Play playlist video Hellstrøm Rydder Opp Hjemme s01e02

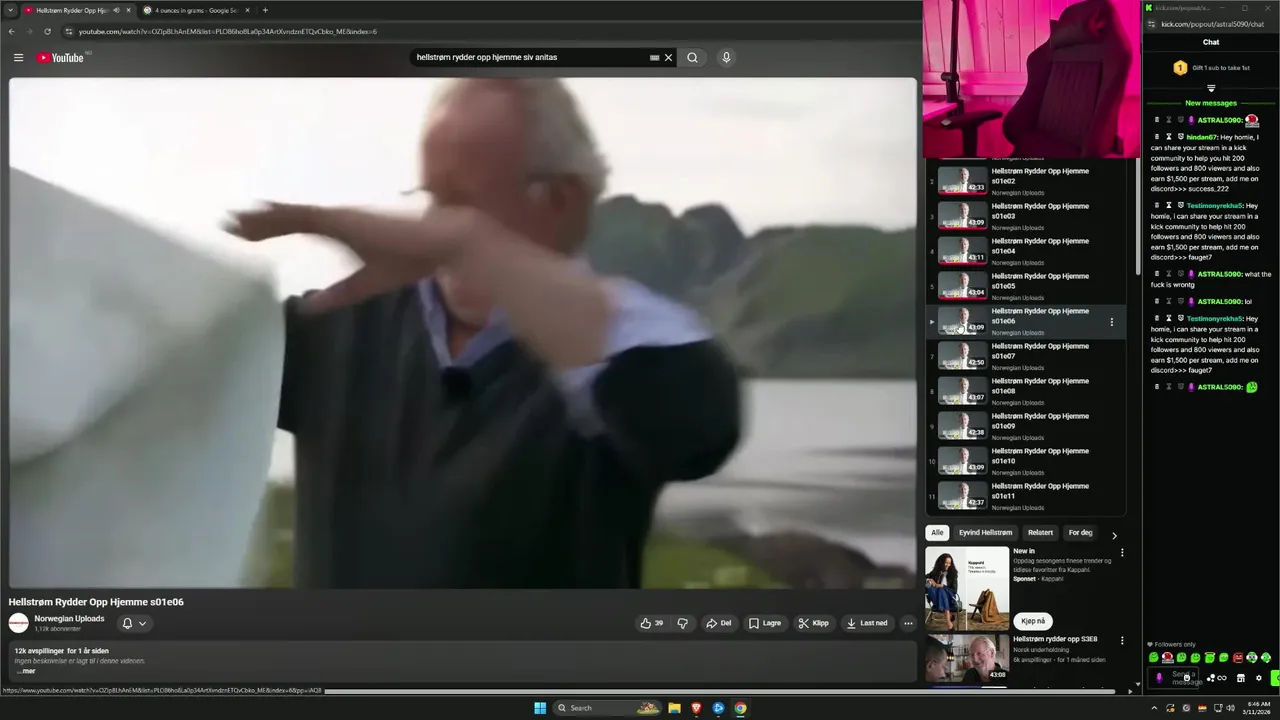coord(1025,181)
